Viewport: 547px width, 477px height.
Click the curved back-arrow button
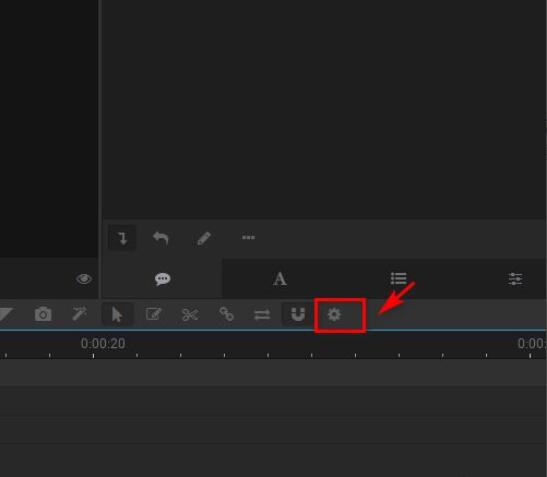point(161,238)
